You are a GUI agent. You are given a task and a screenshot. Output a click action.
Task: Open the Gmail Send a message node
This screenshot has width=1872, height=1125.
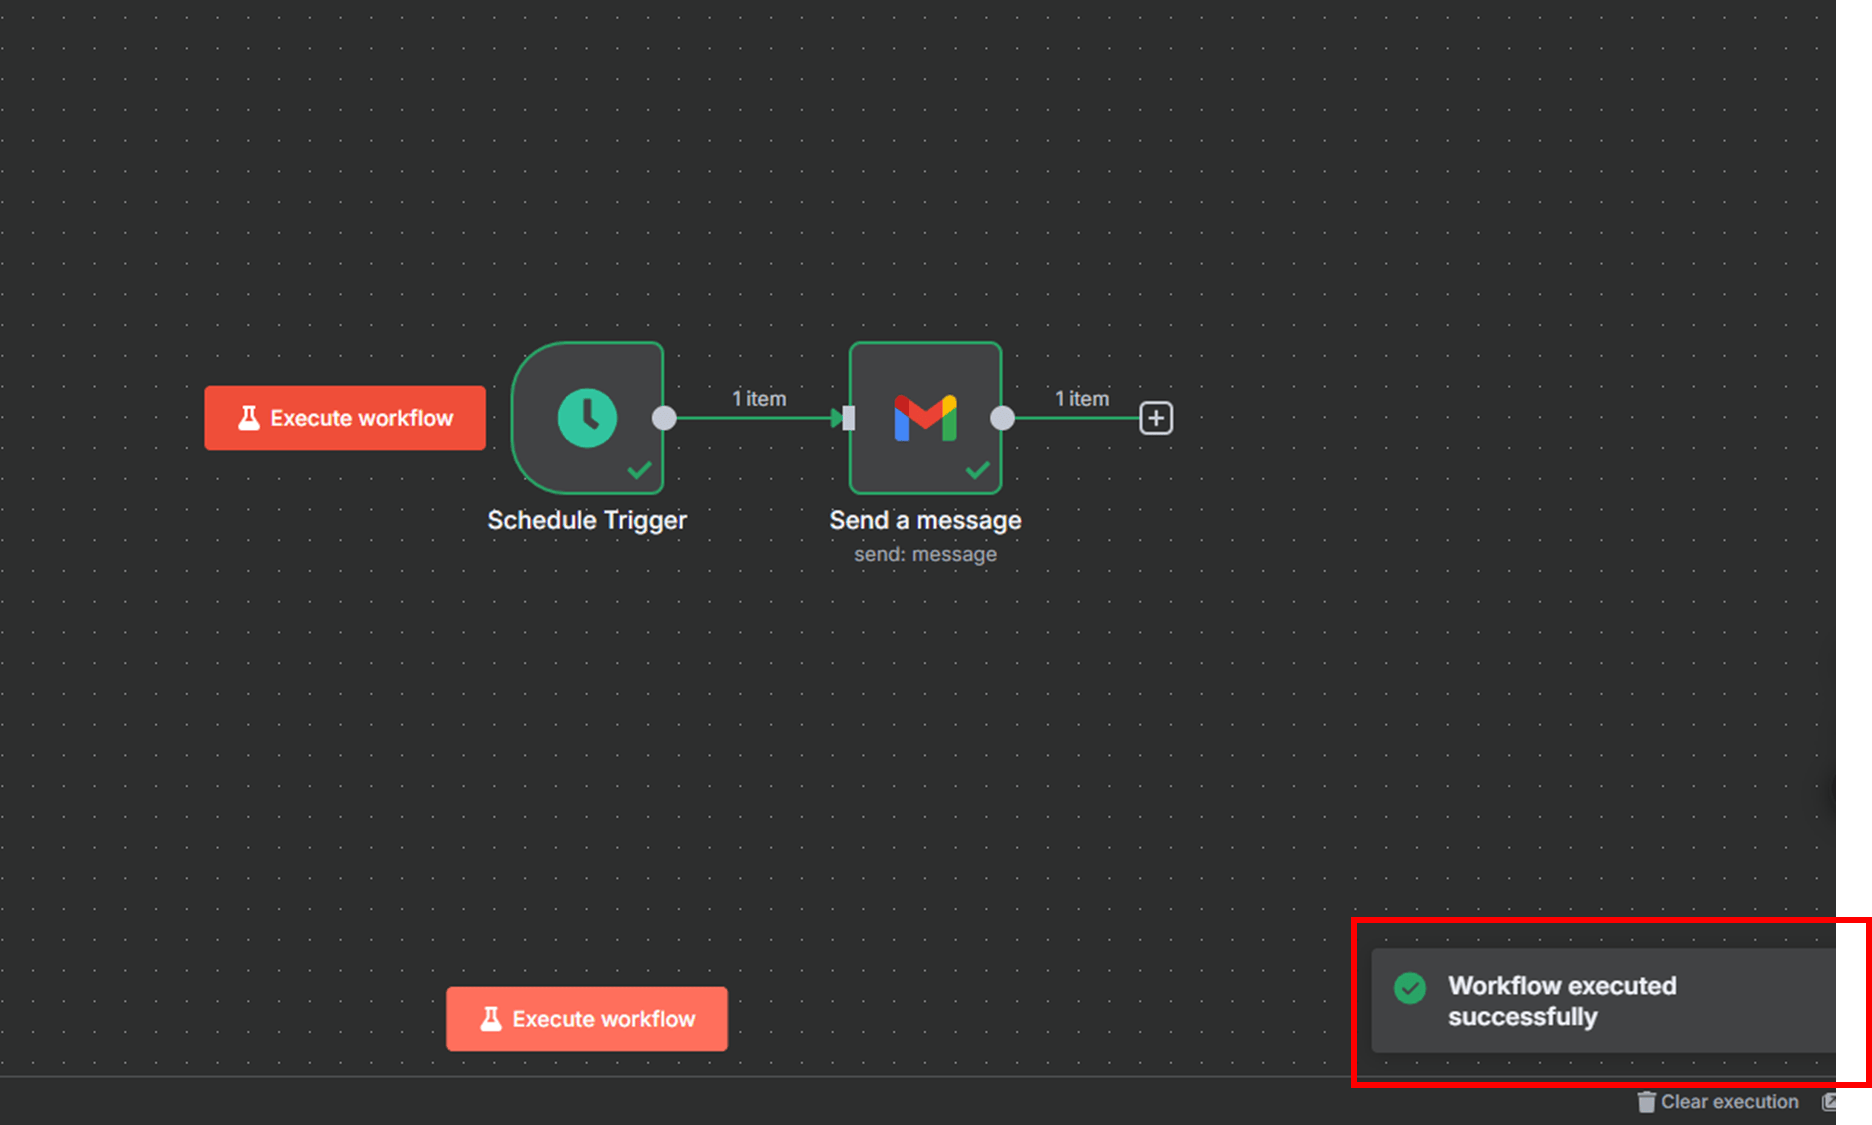pos(925,418)
